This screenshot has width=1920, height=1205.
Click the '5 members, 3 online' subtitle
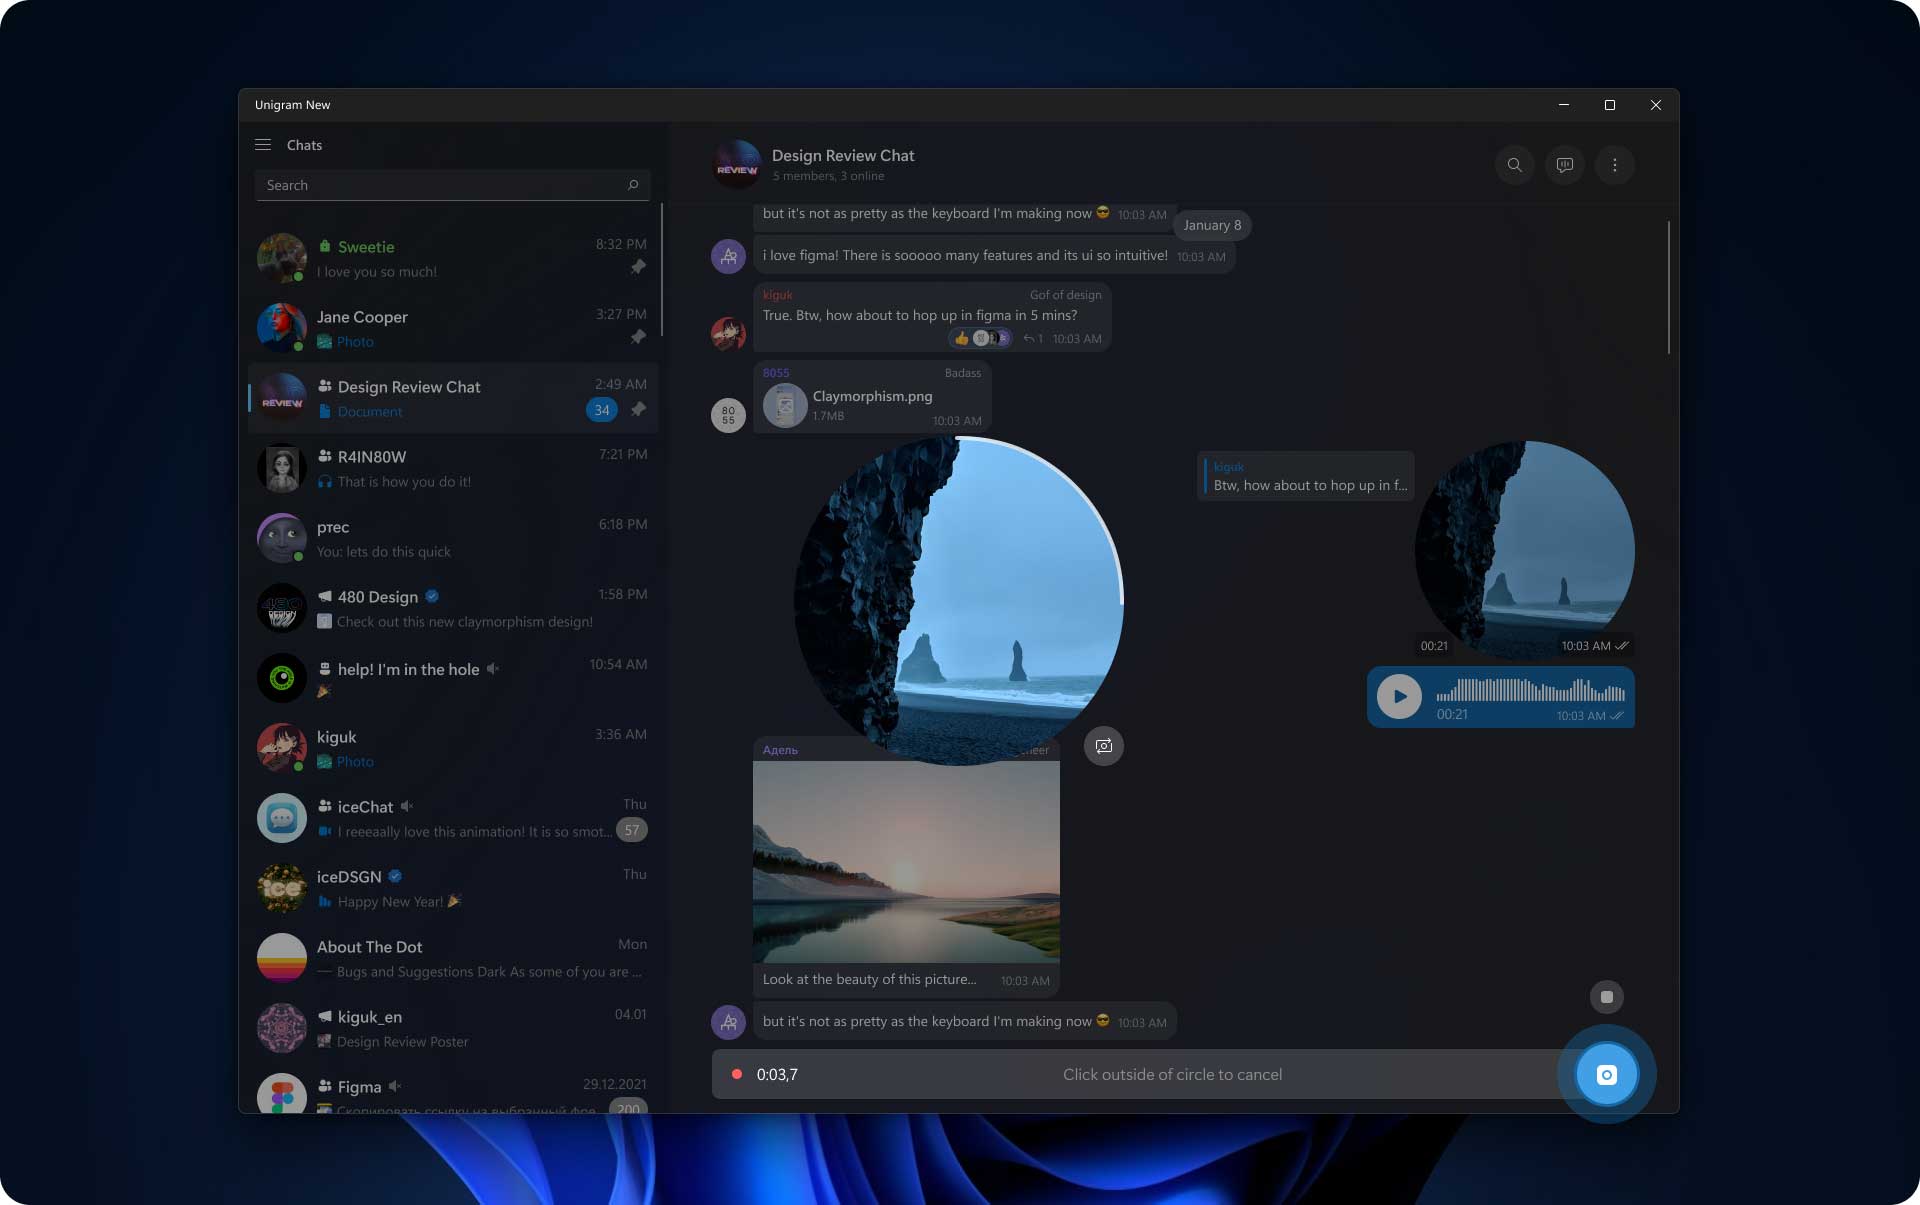click(828, 176)
